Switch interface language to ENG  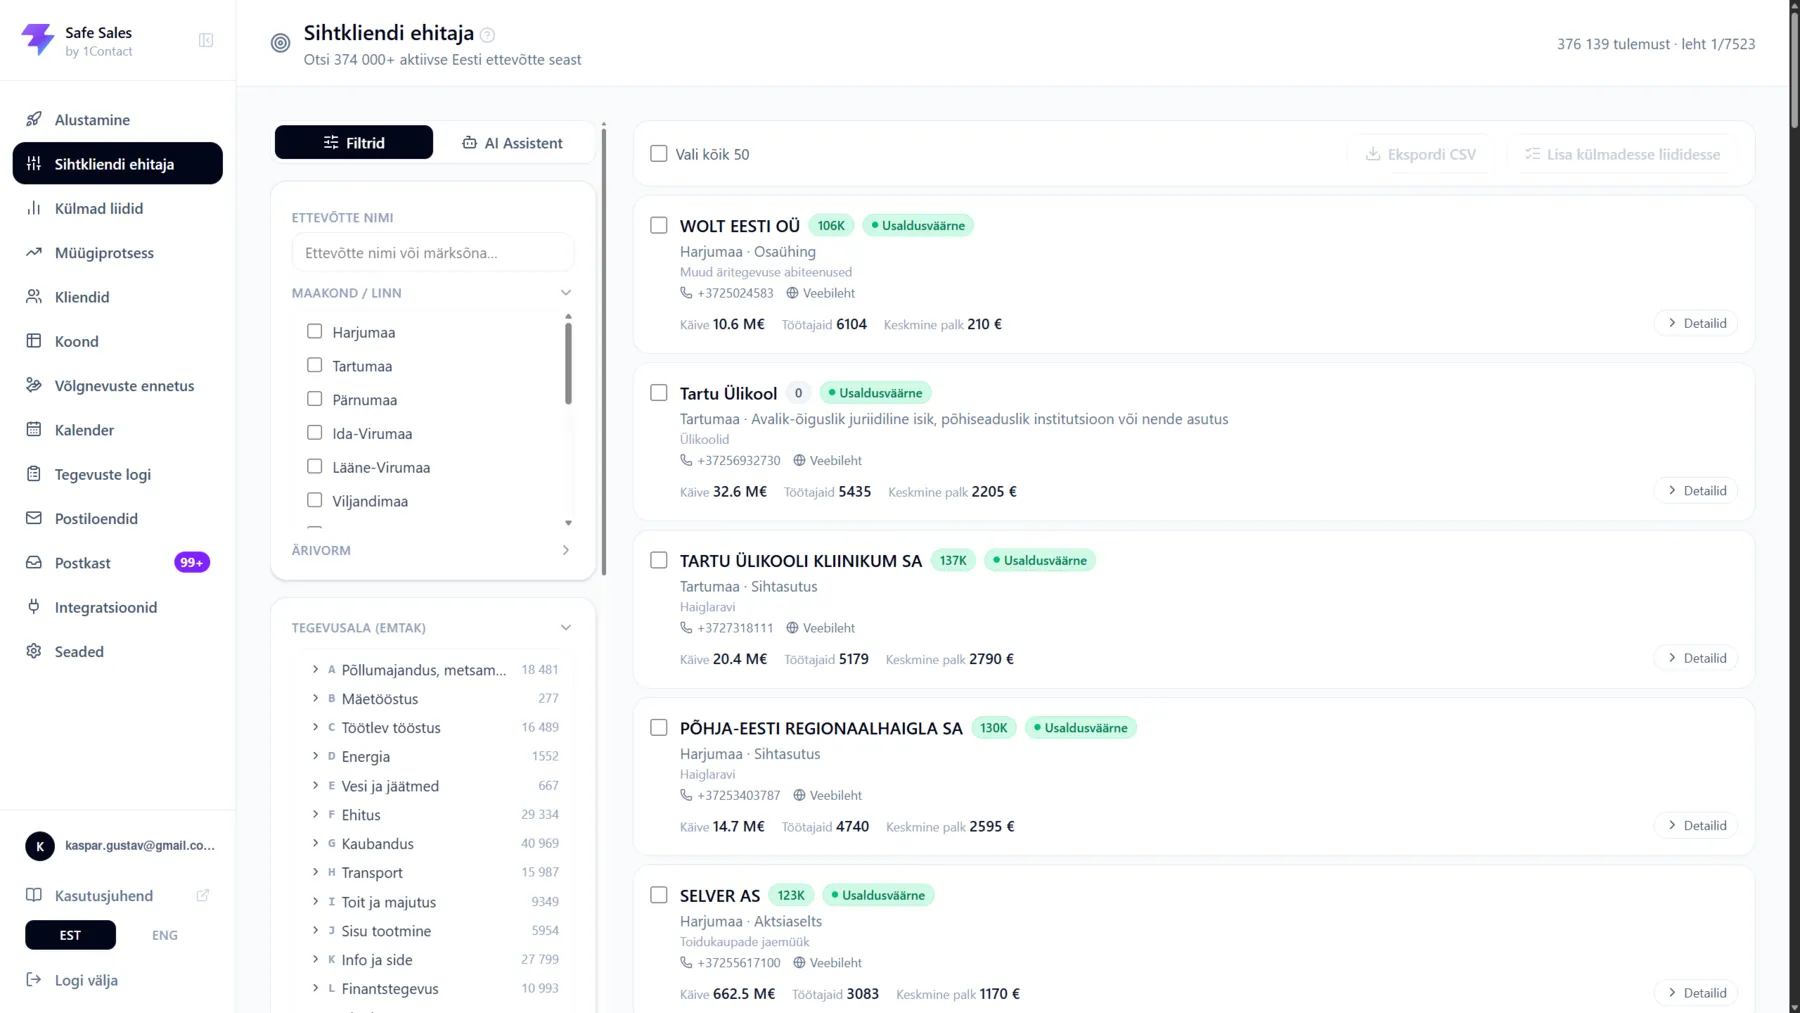point(165,936)
